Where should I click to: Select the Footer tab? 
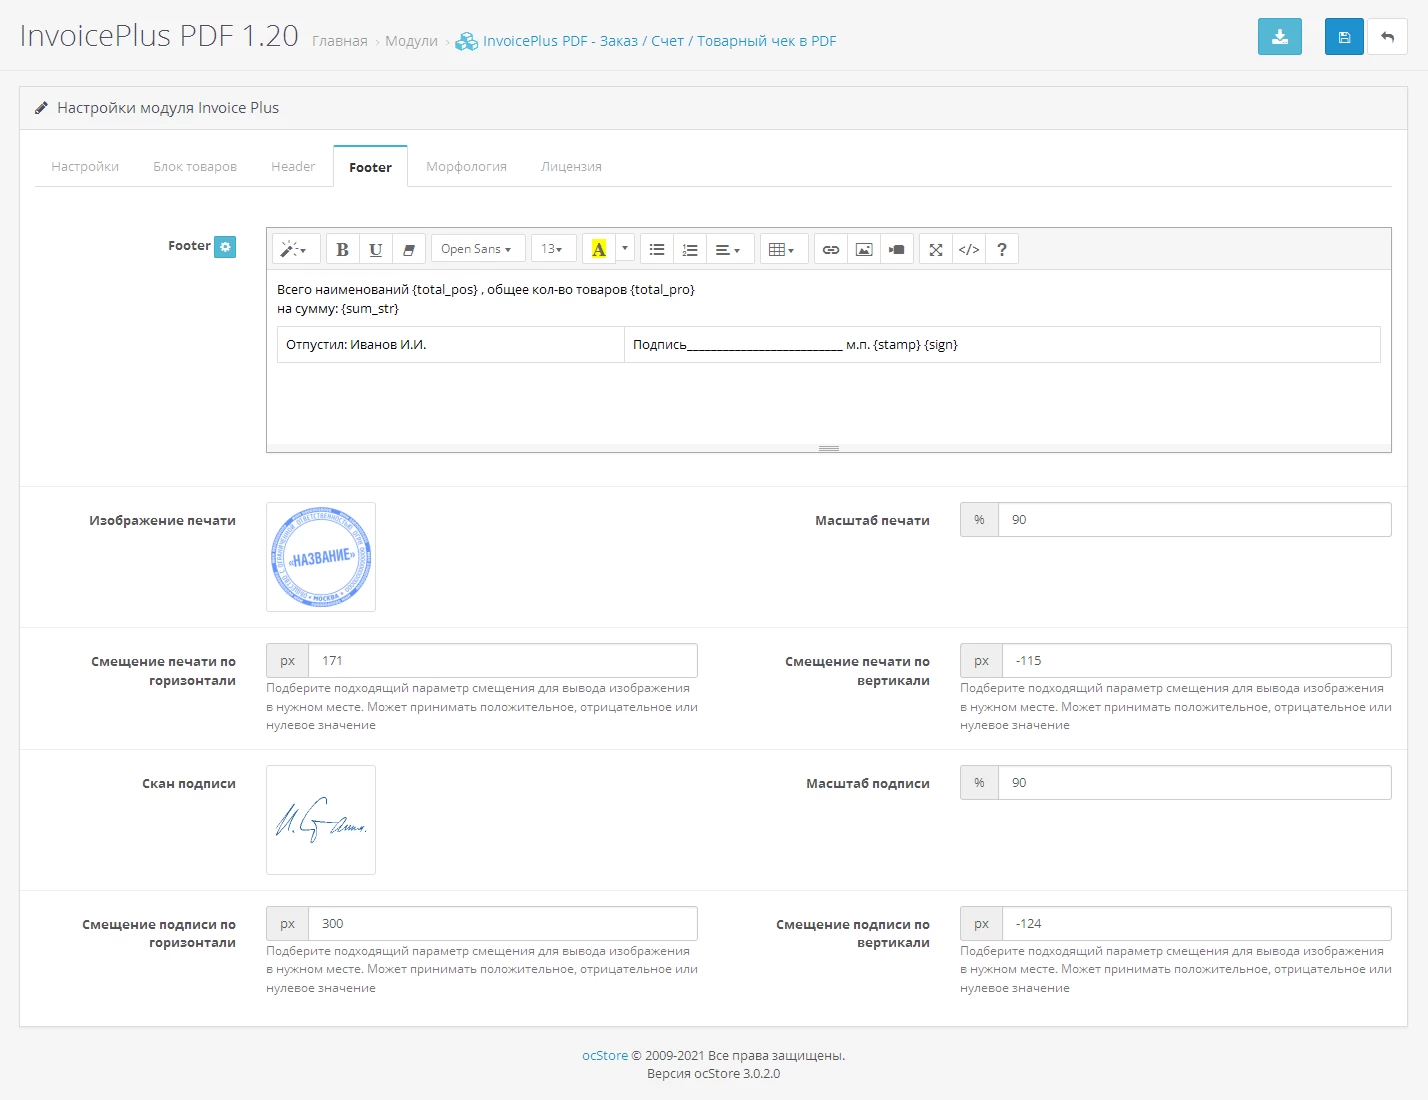click(370, 167)
